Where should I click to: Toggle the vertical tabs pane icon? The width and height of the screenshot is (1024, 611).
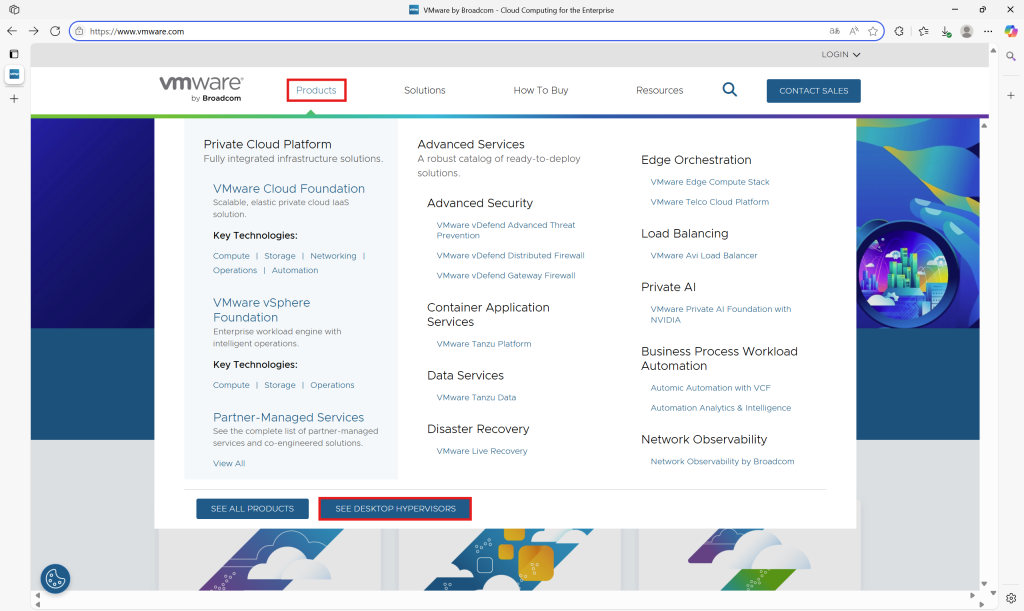pyautogui.click(x=14, y=54)
